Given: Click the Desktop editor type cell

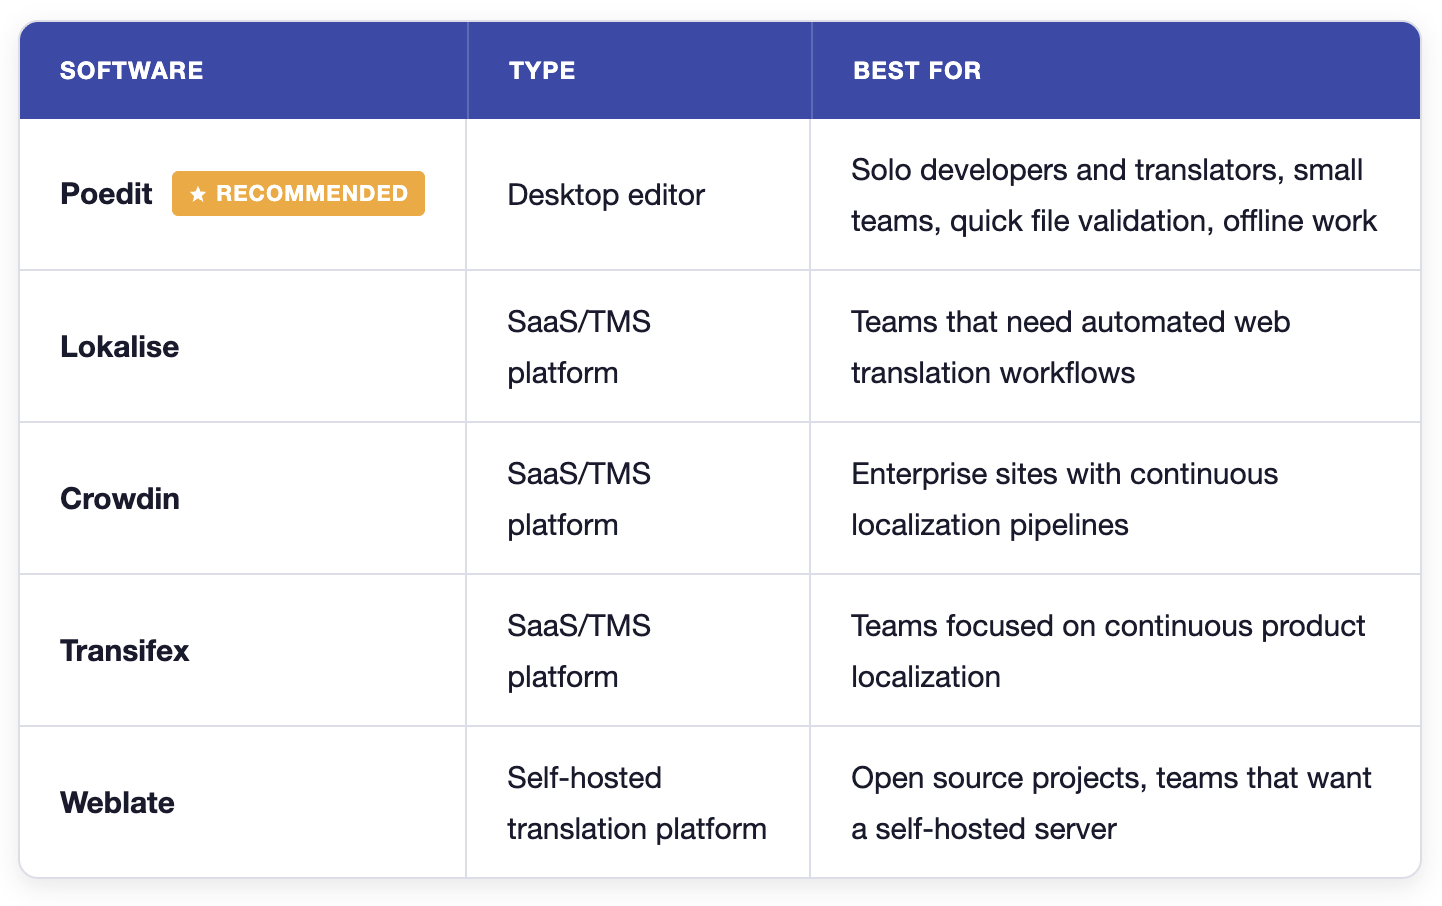Looking at the screenshot, I should pyautogui.click(x=606, y=195).
